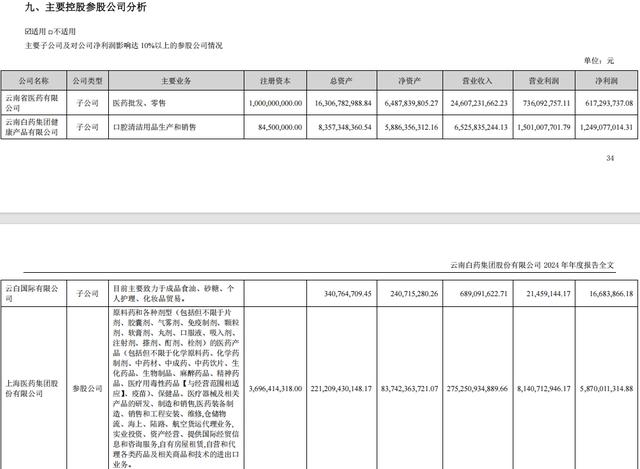Click the value 275,250,934,889.66
The width and height of the screenshot is (640, 469).
(x=477, y=389)
